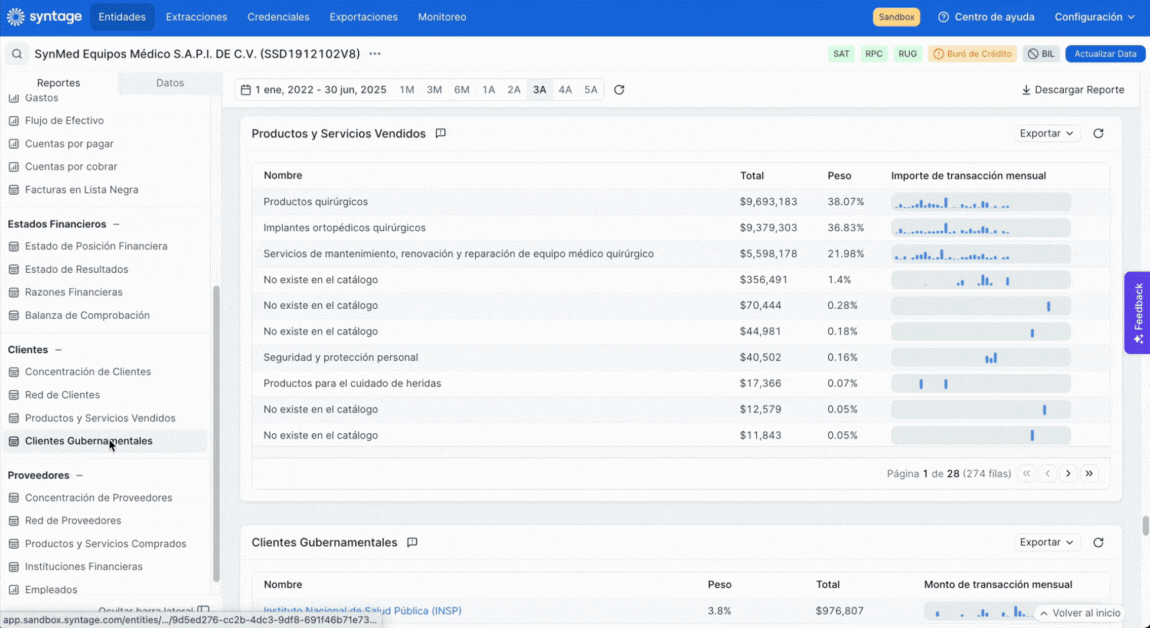Click the sidebar vertical scrollbar
This screenshot has width=1150, height=628.
[x=216, y=433]
